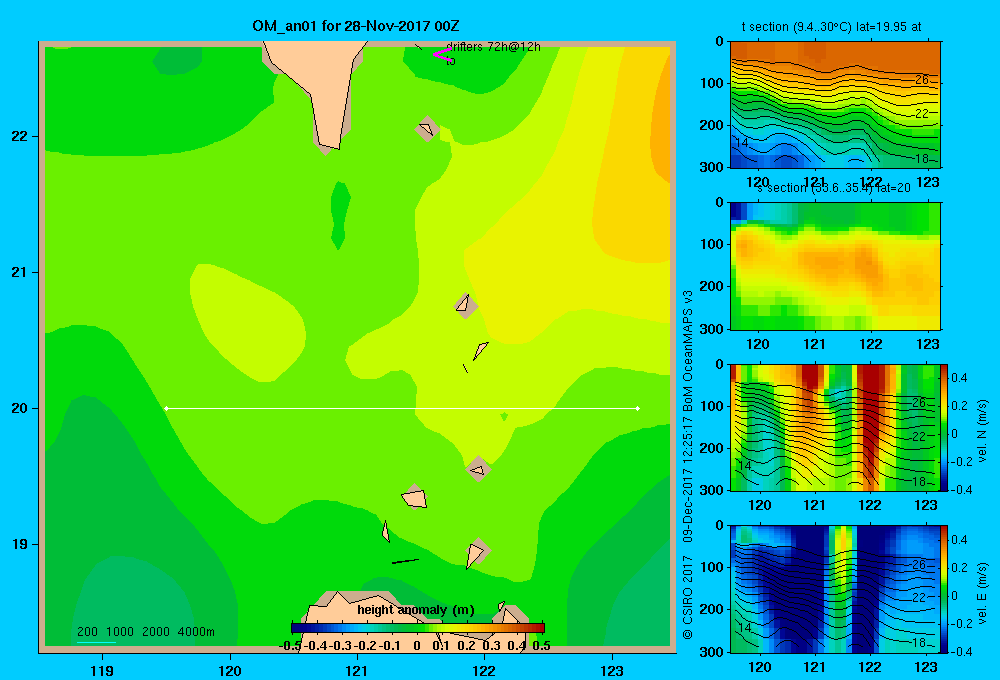Click the left endpoint of white section line
This screenshot has height=680, width=1000.
(166, 408)
